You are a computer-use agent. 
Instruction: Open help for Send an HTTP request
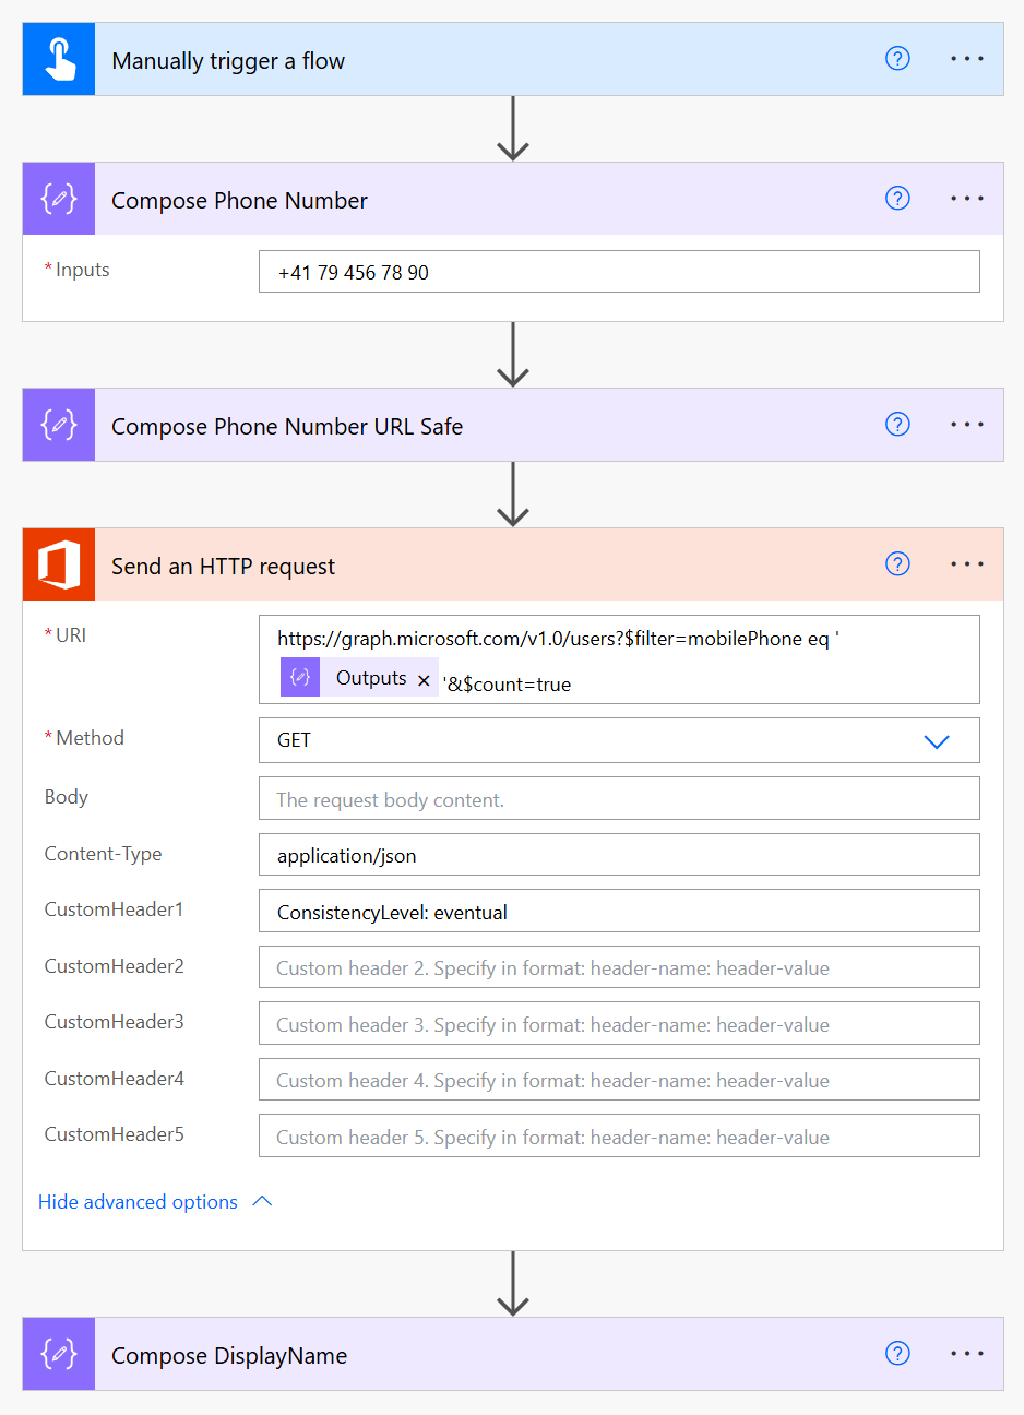pyautogui.click(x=897, y=564)
